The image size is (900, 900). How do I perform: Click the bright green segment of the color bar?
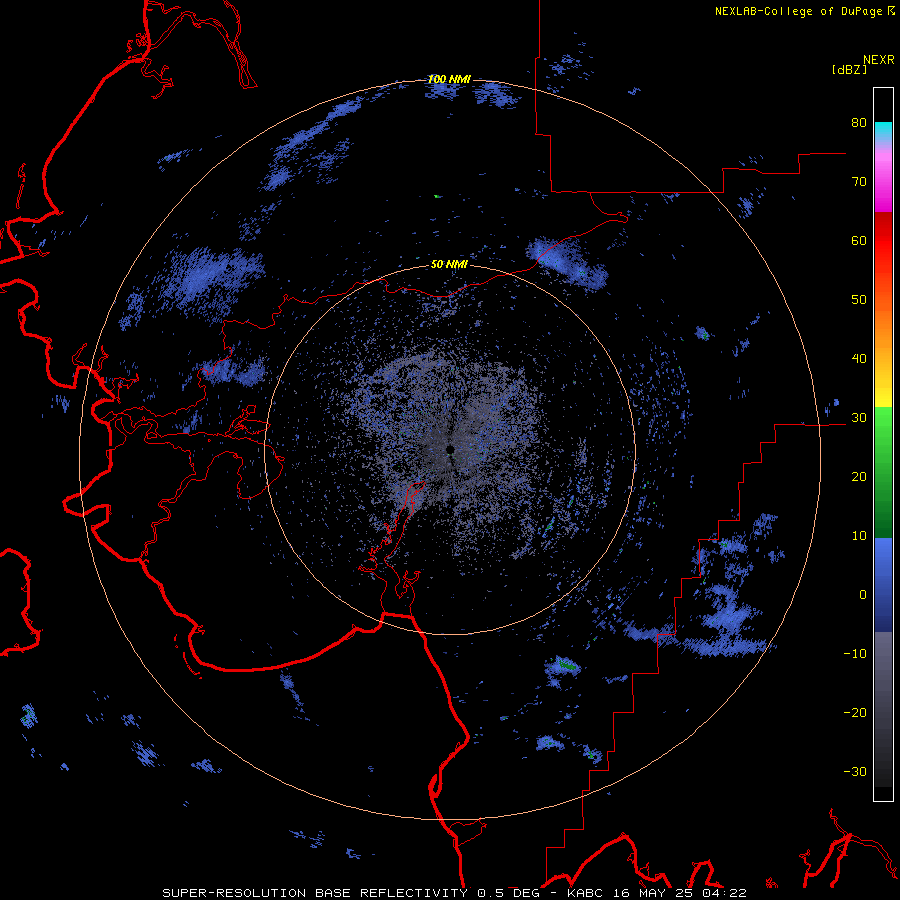tap(883, 425)
